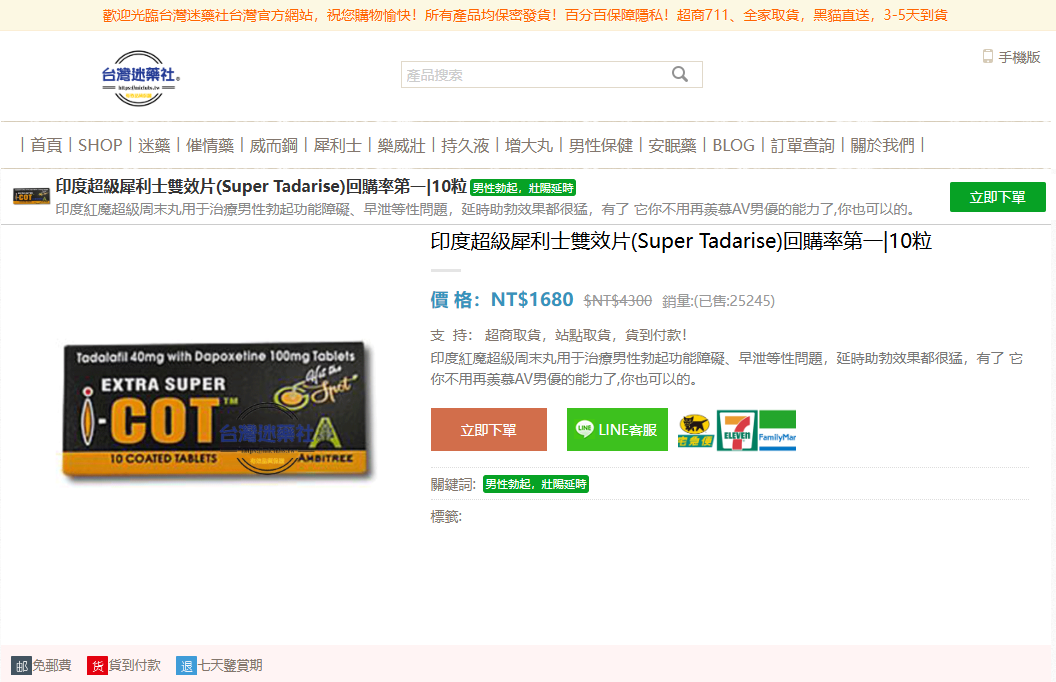Image resolution: width=1056 pixels, height=682 pixels.
Task: Click the 手機版 mobile version icon
Action: click(x=988, y=57)
